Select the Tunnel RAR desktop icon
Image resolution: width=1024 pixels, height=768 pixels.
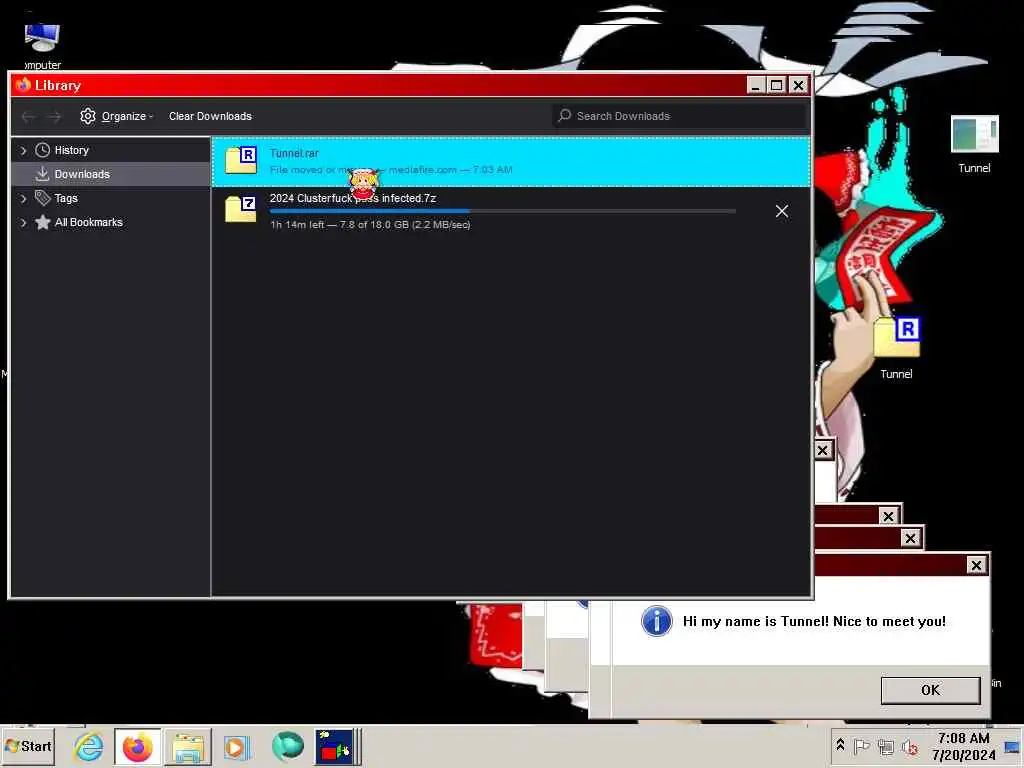point(897,348)
